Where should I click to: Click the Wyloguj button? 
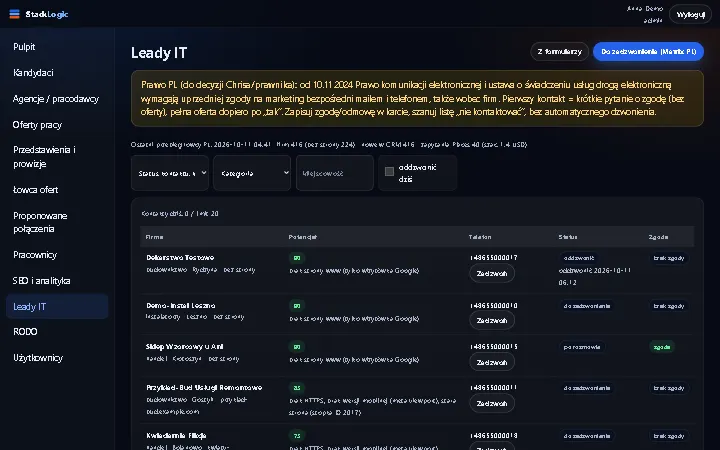click(690, 15)
